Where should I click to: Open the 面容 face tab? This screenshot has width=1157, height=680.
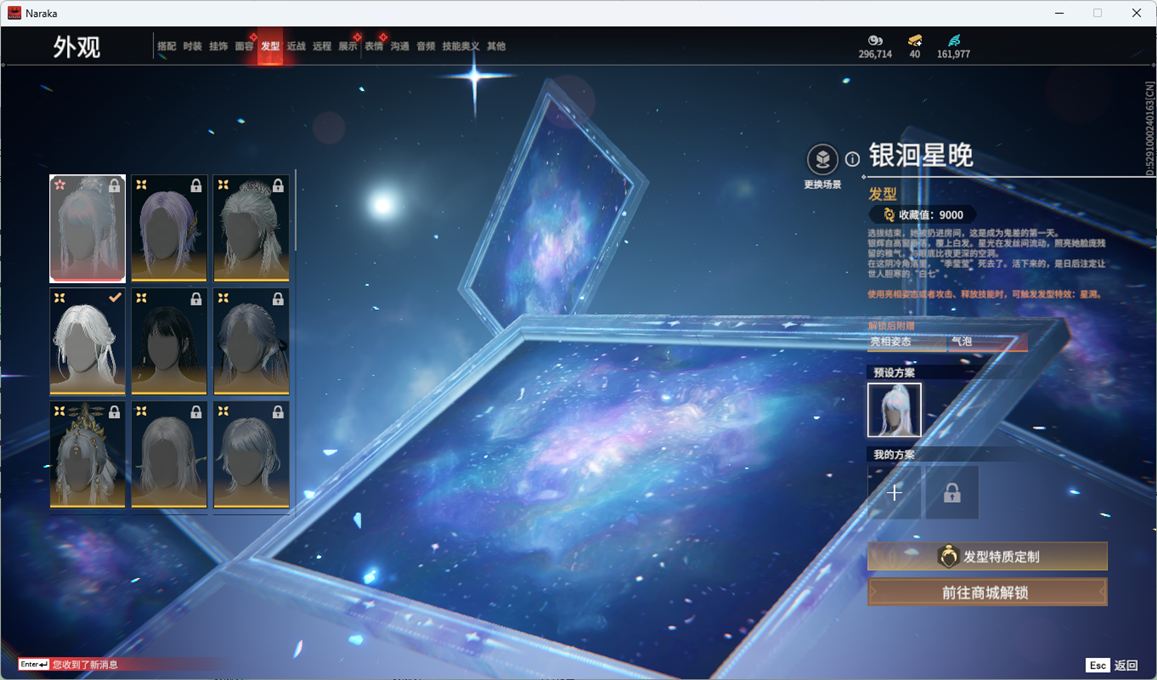coord(244,46)
